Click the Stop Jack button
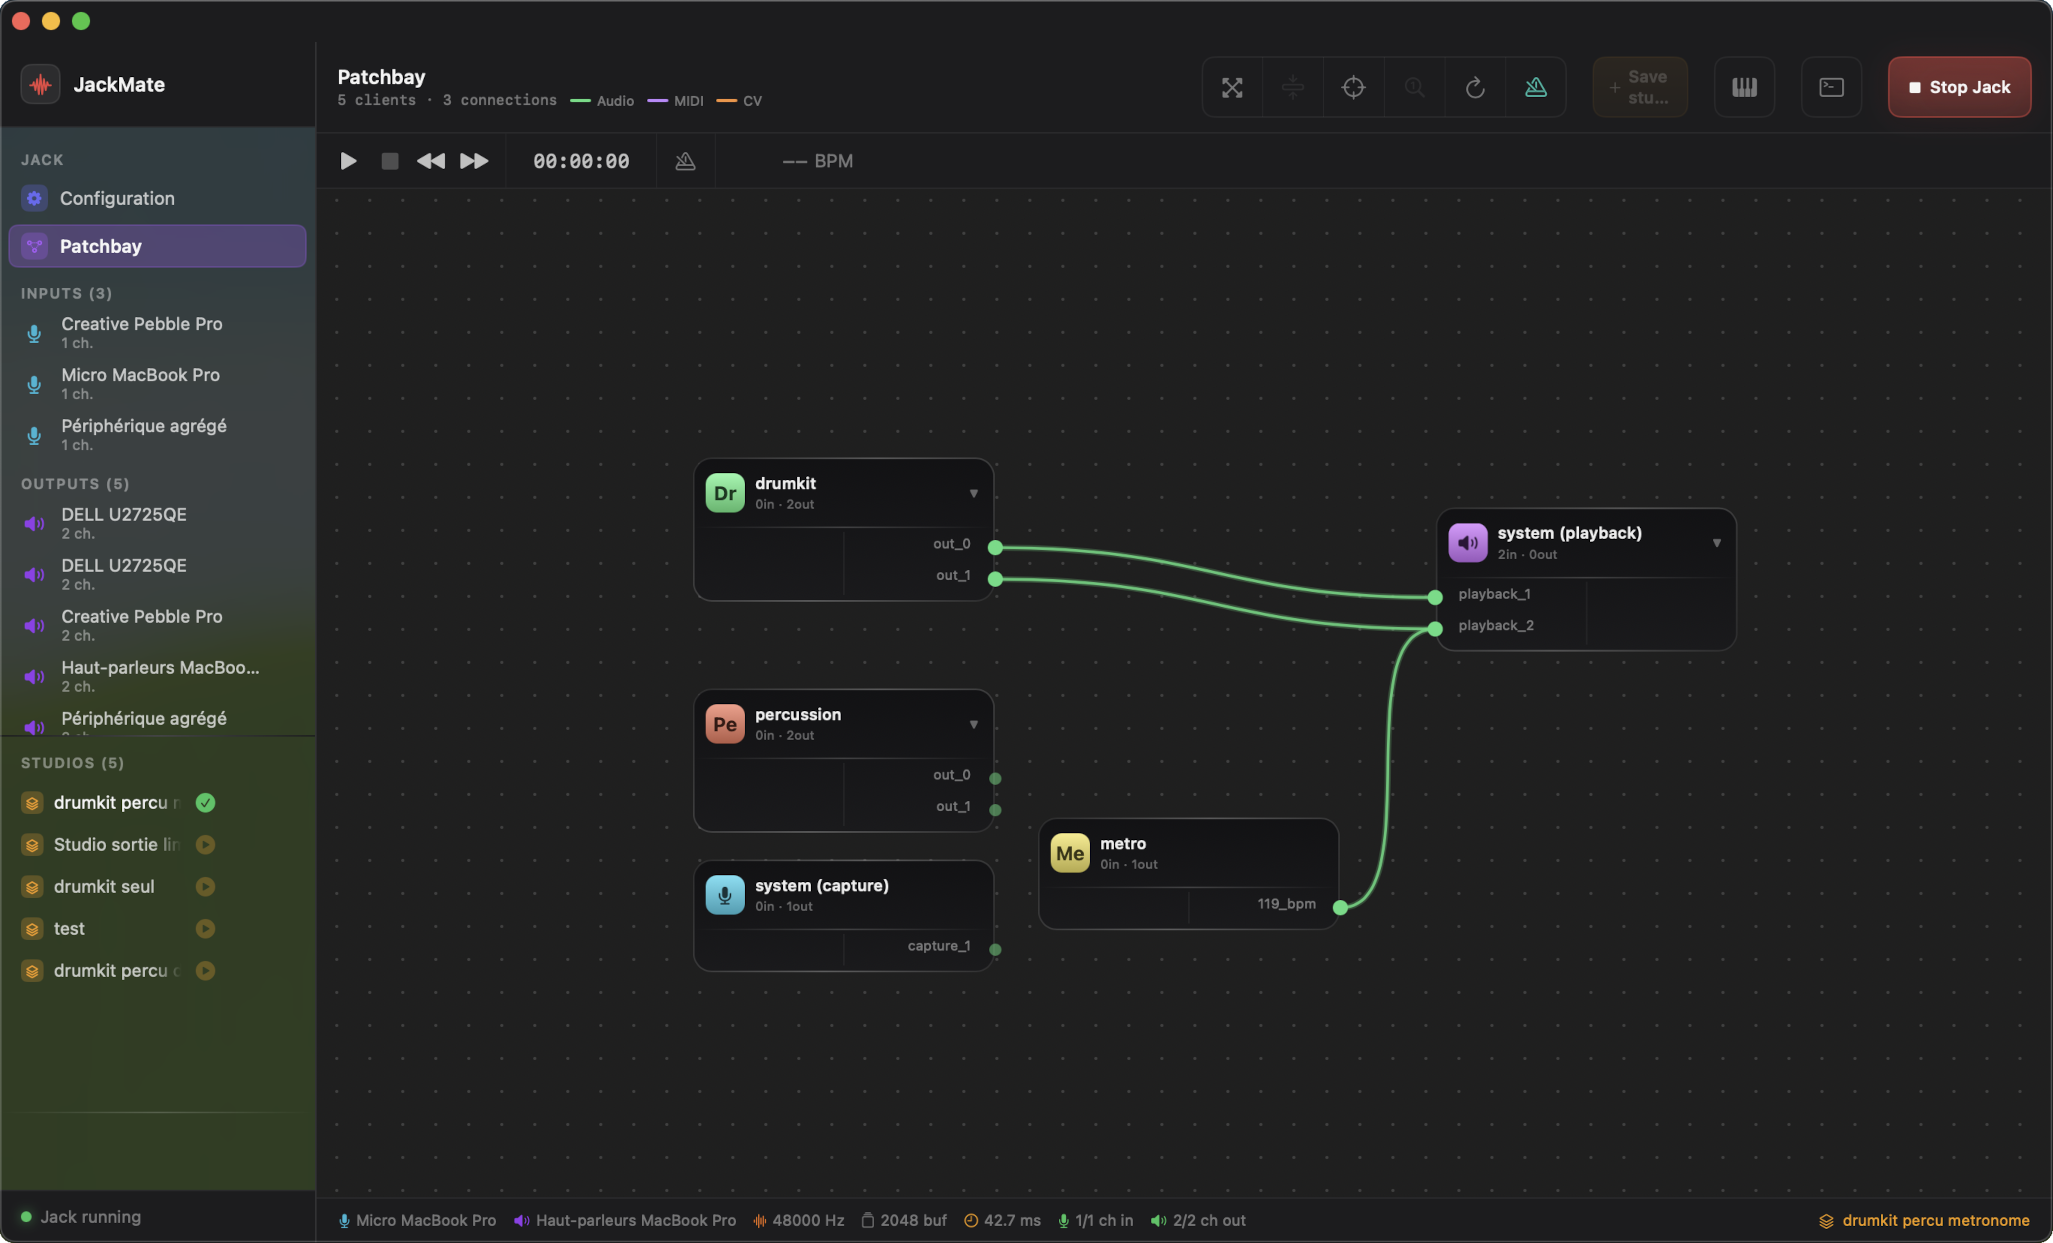2053x1243 pixels. coord(1958,87)
